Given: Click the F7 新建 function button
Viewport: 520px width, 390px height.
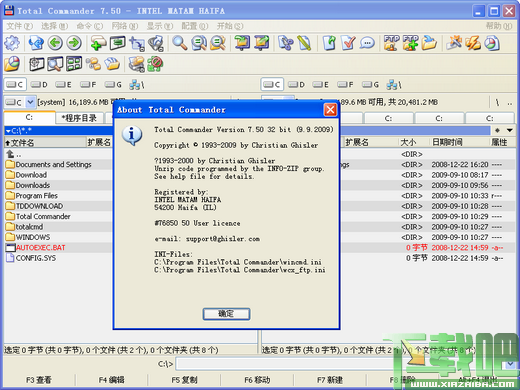Looking at the screenshot, I should tap(330, 380).
